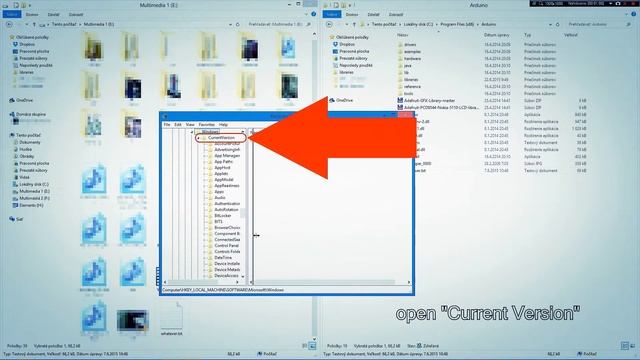Screen dimensions: 640x360
Task: Click OneDrive icon in Arduino window sidebar
Action: (x=332, y=100)
